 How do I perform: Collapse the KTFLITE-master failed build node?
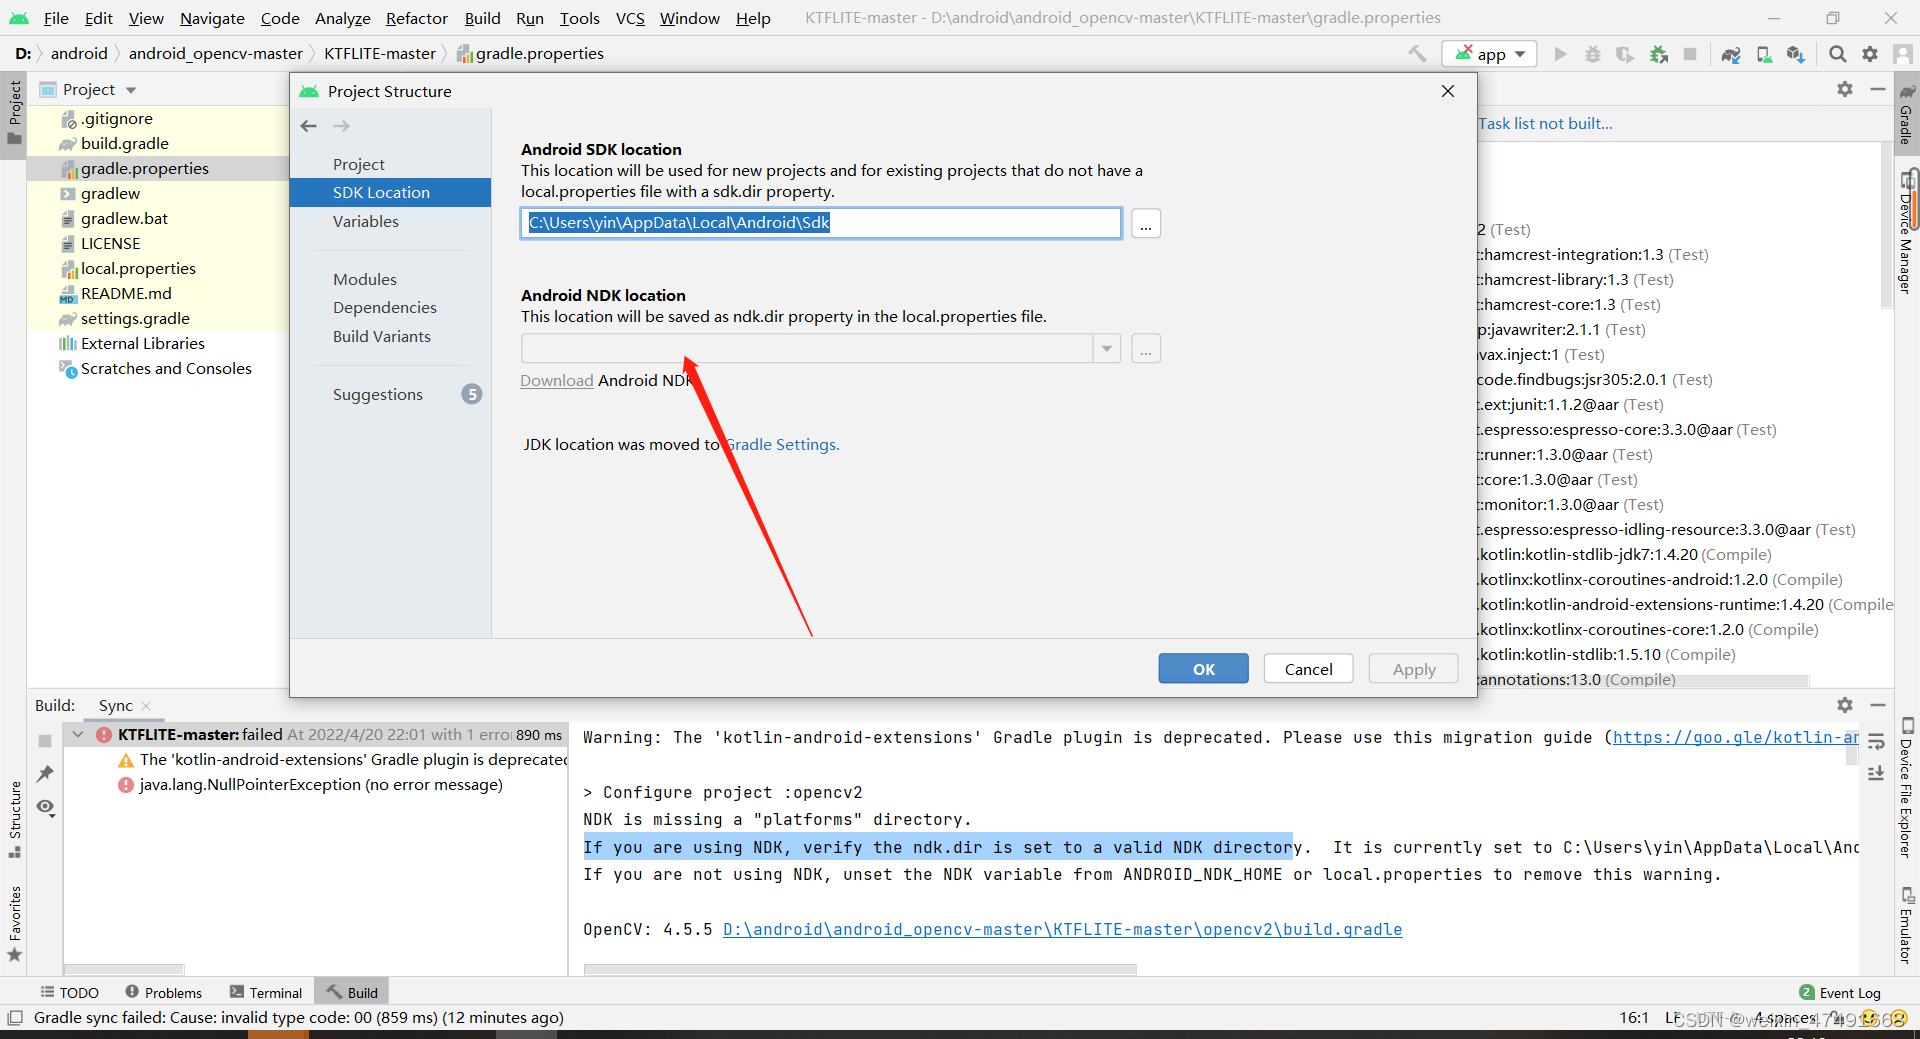78,734
